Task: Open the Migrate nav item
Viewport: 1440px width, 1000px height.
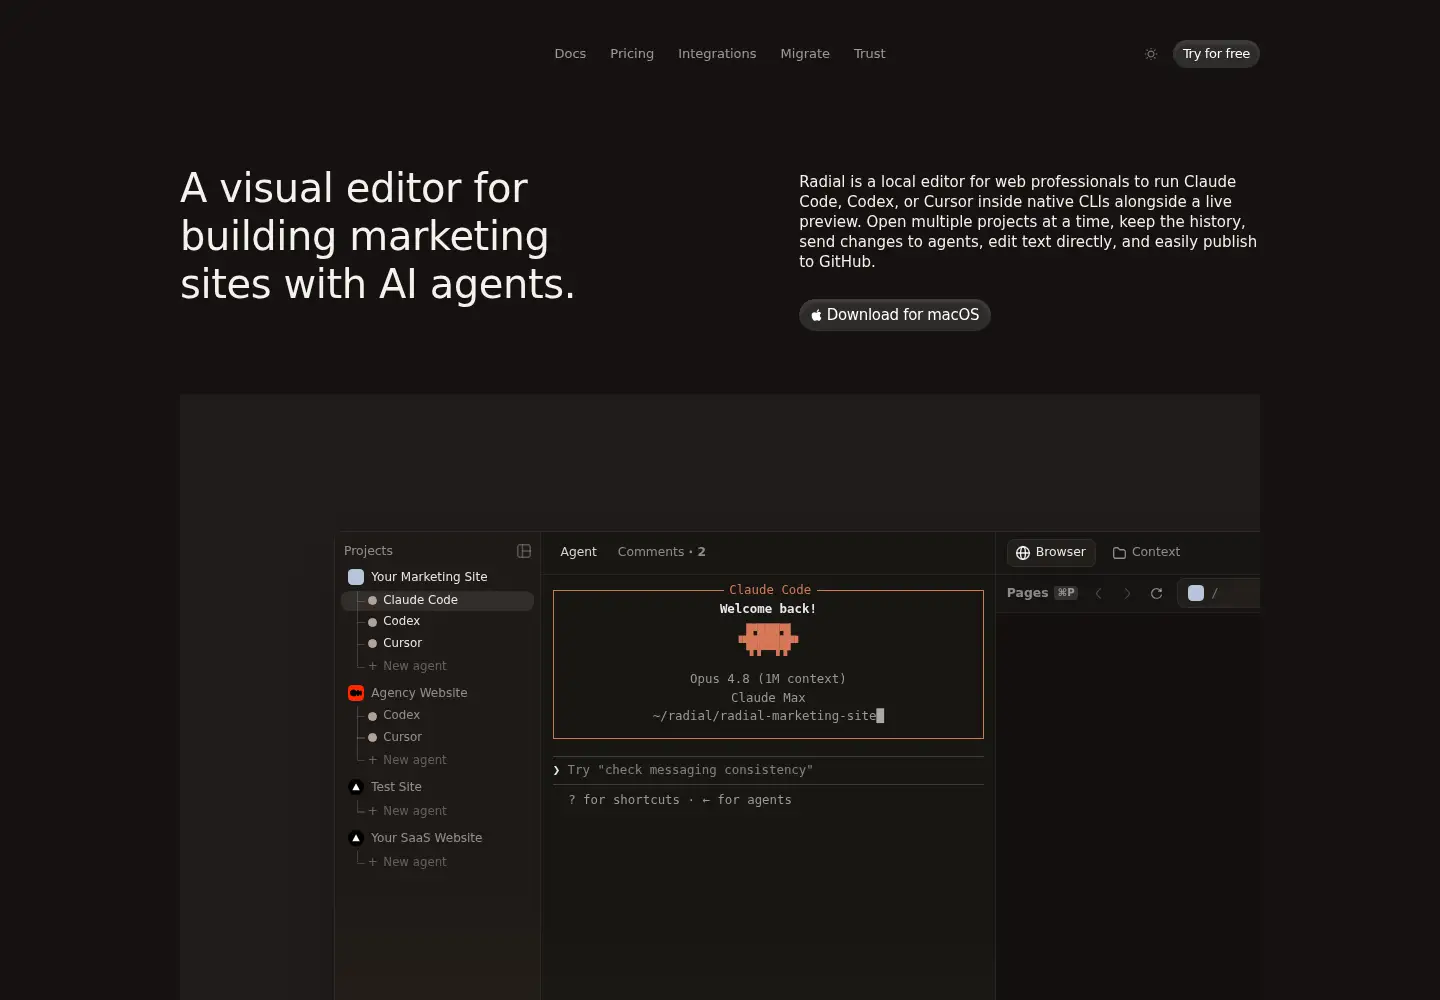Action: tap(805, 54)
